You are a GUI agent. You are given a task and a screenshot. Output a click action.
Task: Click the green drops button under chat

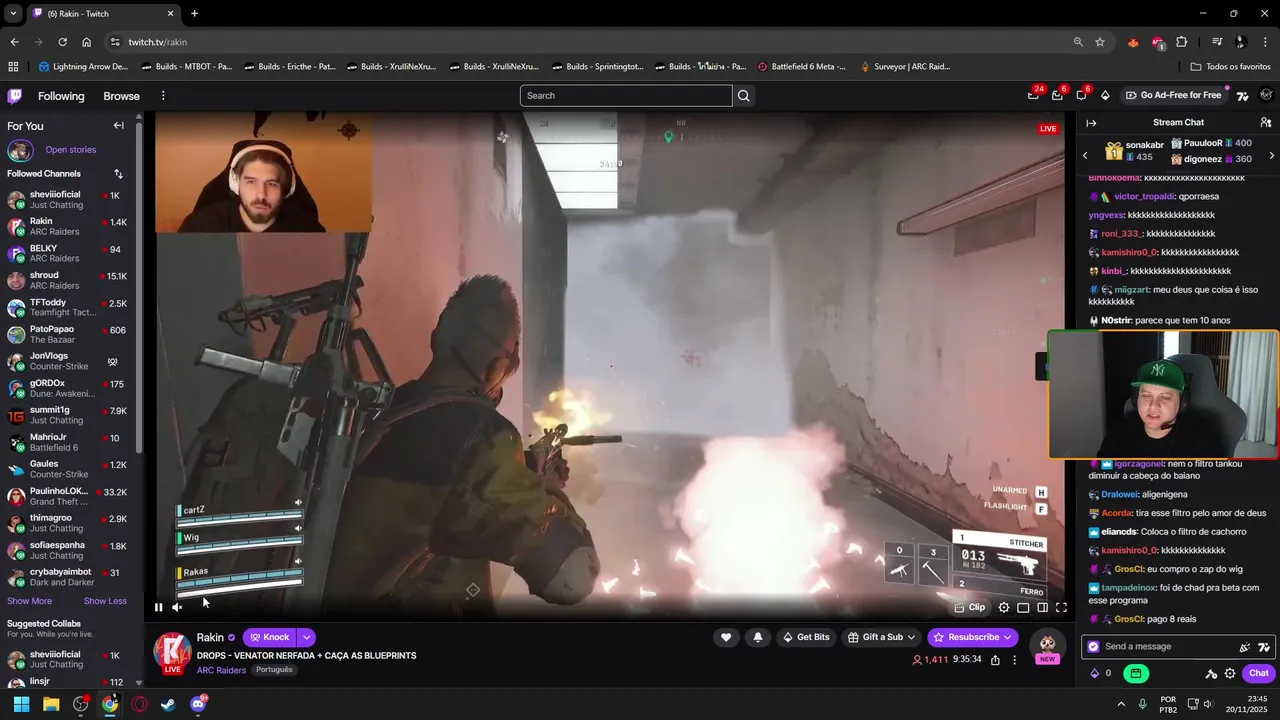pos(1135,673)
